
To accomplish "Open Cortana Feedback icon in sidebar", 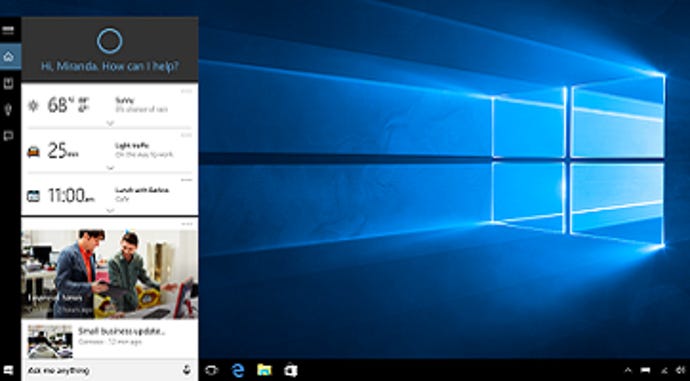I will 8,136.
